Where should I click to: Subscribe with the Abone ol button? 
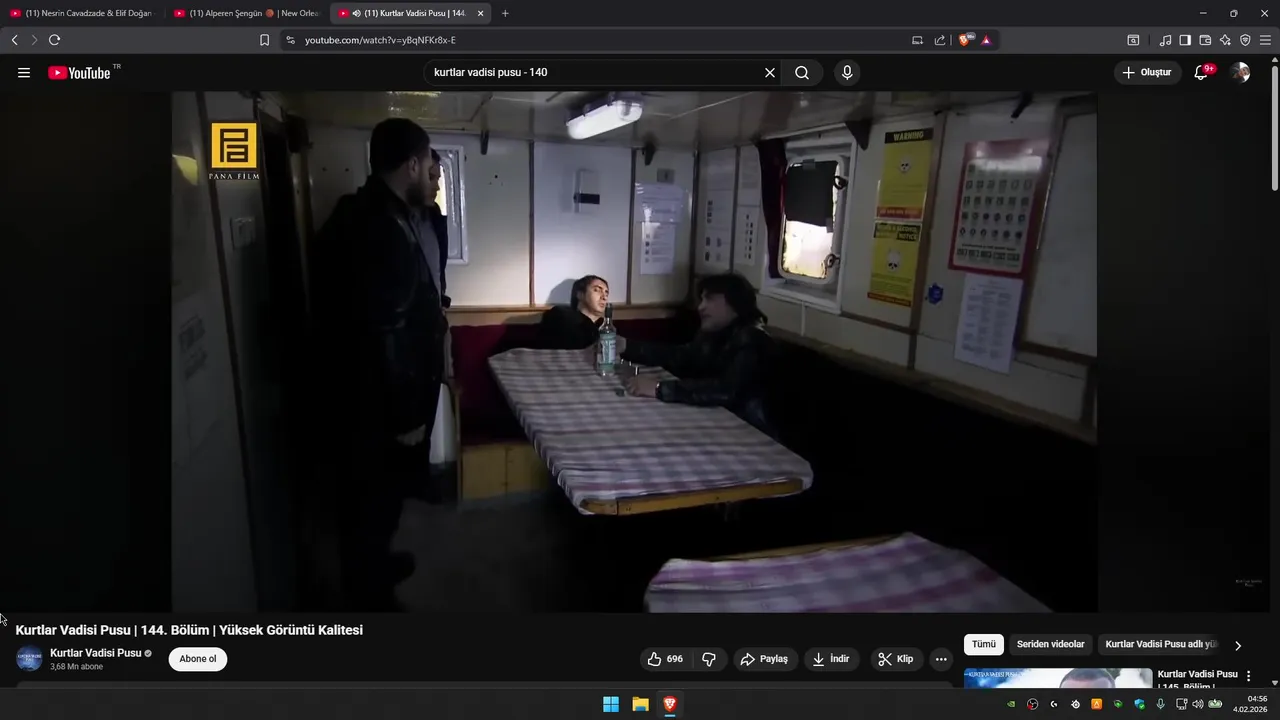(x=198, y=659)
